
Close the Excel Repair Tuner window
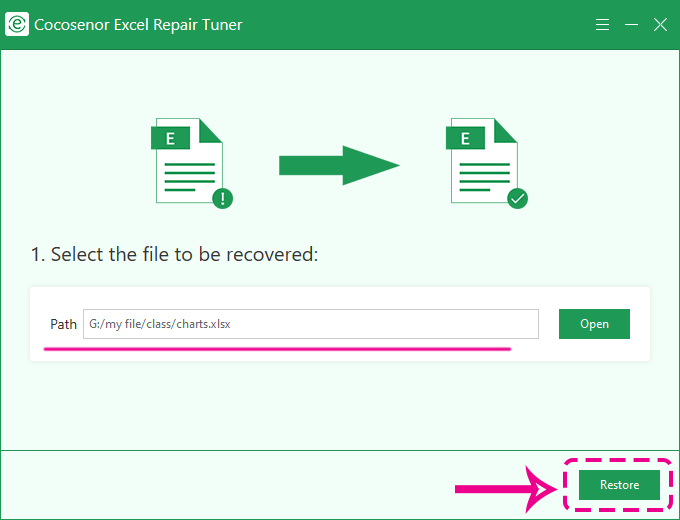click(660, 25)
